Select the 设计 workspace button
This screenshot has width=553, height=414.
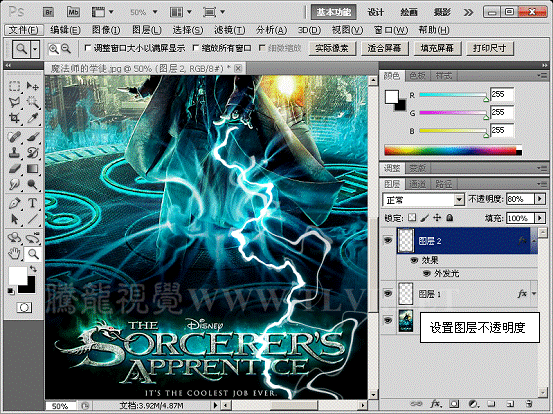375,12
